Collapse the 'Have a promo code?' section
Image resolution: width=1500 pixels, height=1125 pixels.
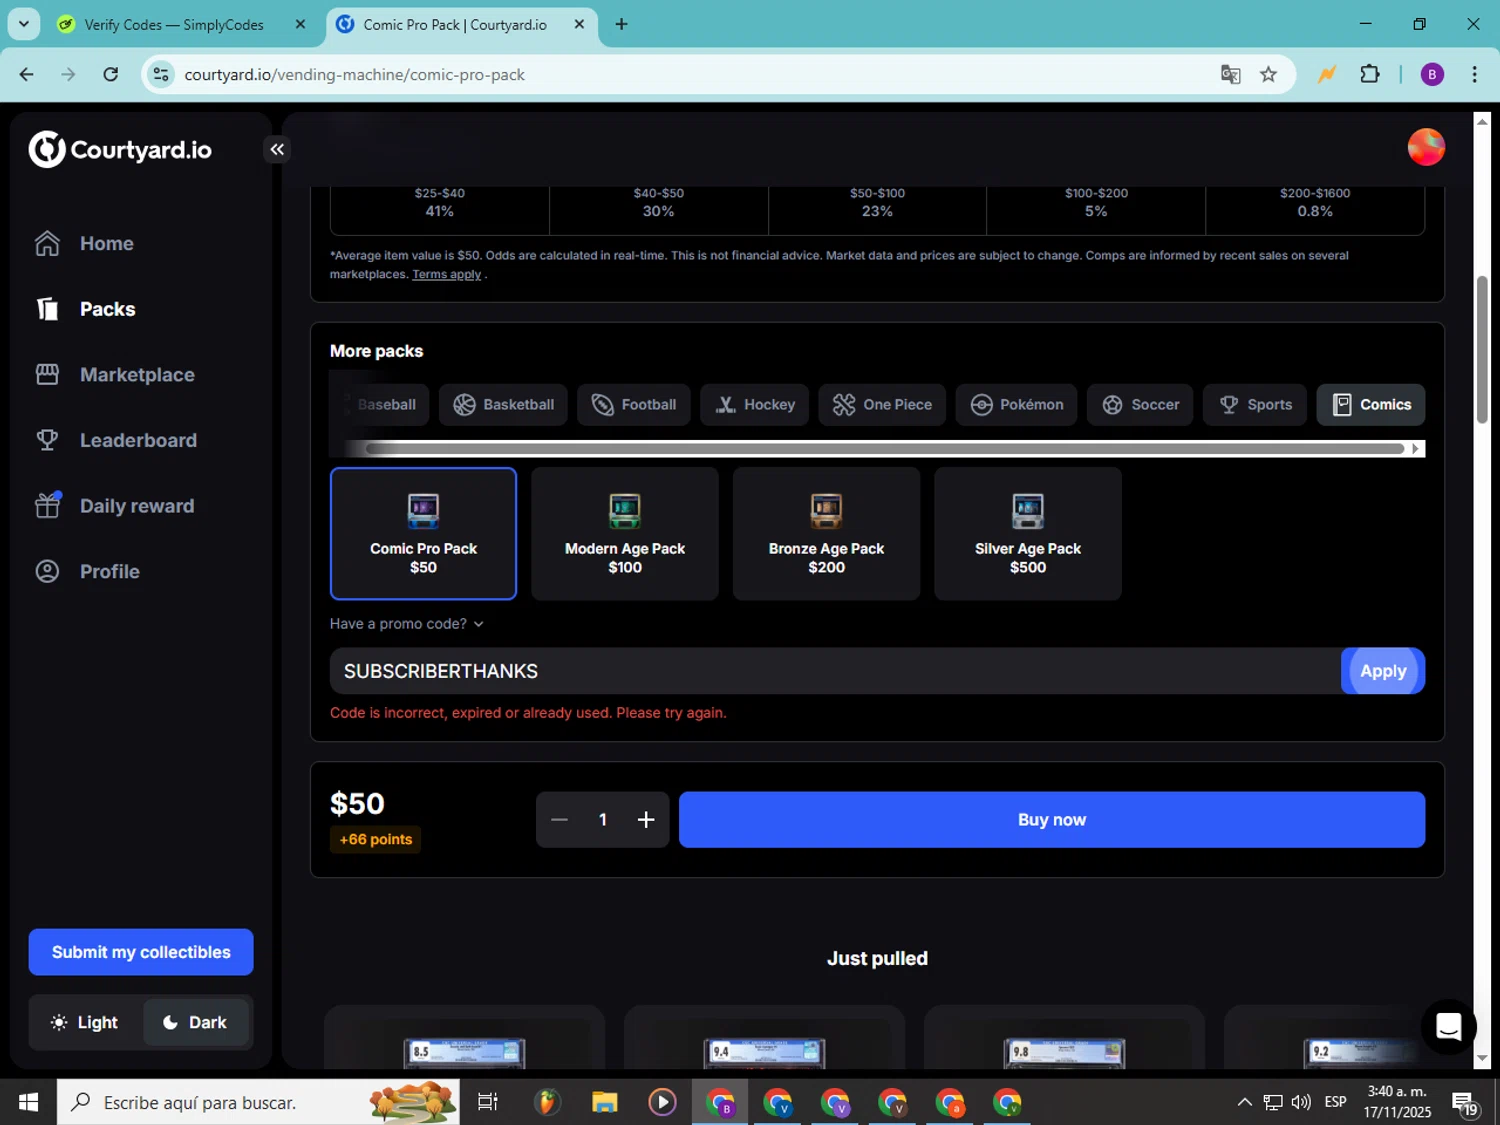(407, 624)
